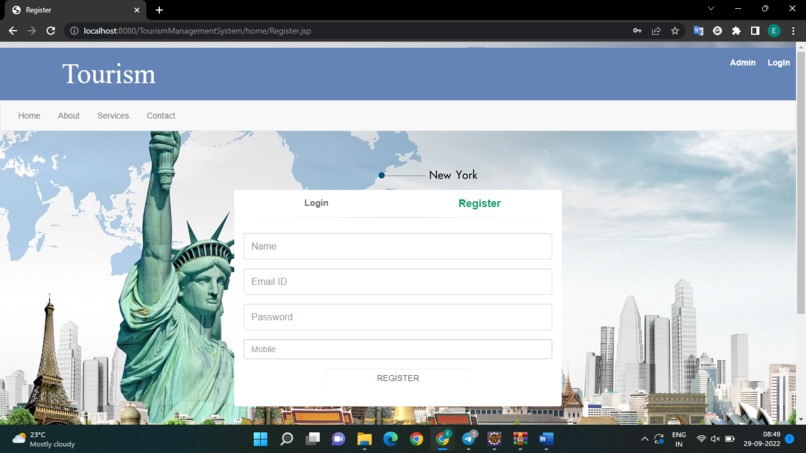Viewport: 806px width, 453px height.
Task: Open Chrome three-dot menu
Action: click(x=793, y=31)
